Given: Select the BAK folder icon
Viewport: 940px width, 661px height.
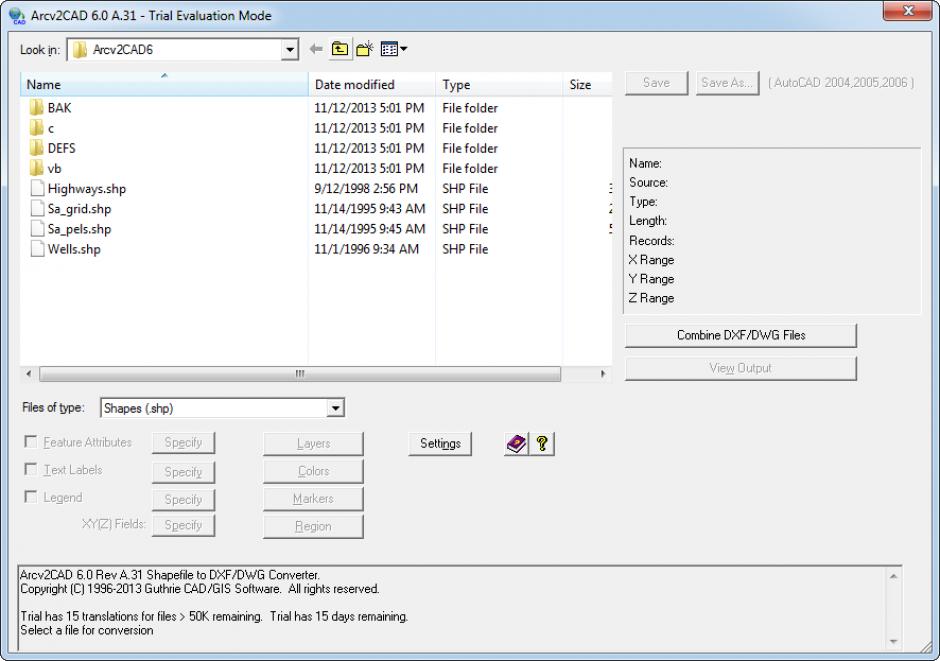Looking at the screenshot, I should point(37,108).
